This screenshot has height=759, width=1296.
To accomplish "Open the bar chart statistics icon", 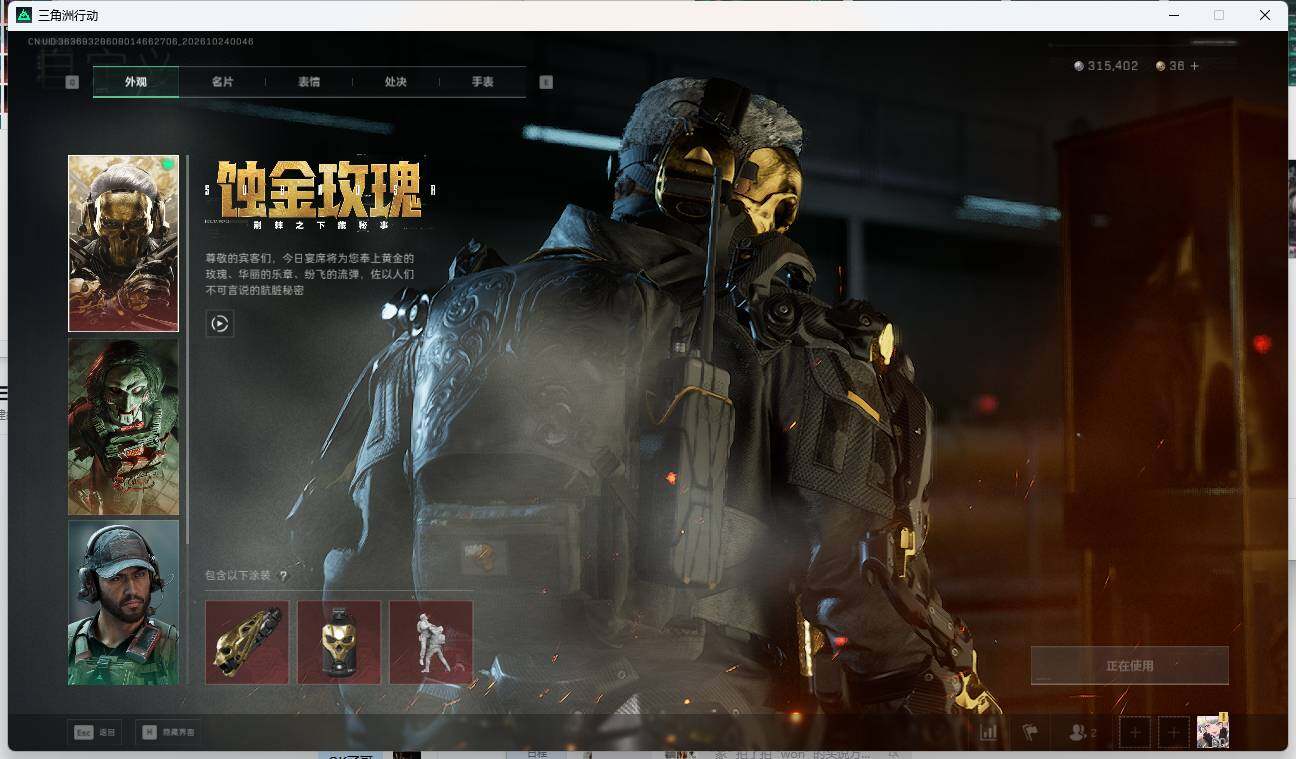I will (988, 732).
